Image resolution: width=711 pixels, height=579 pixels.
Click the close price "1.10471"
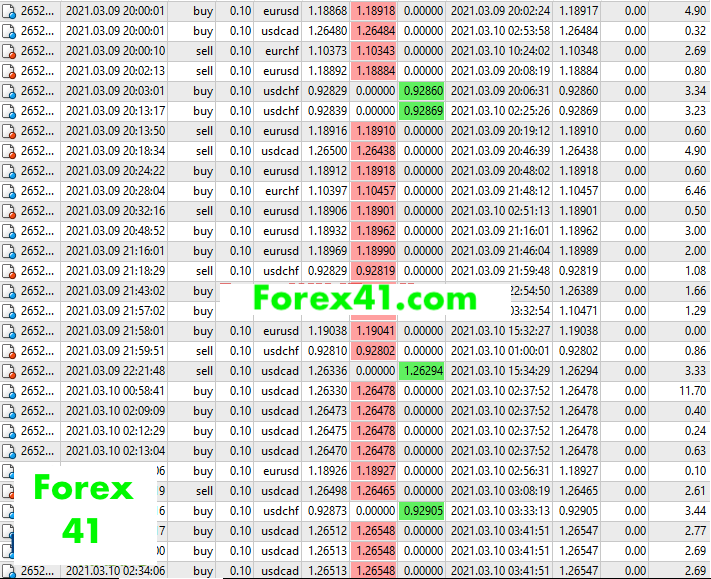(x=578, y=311)
